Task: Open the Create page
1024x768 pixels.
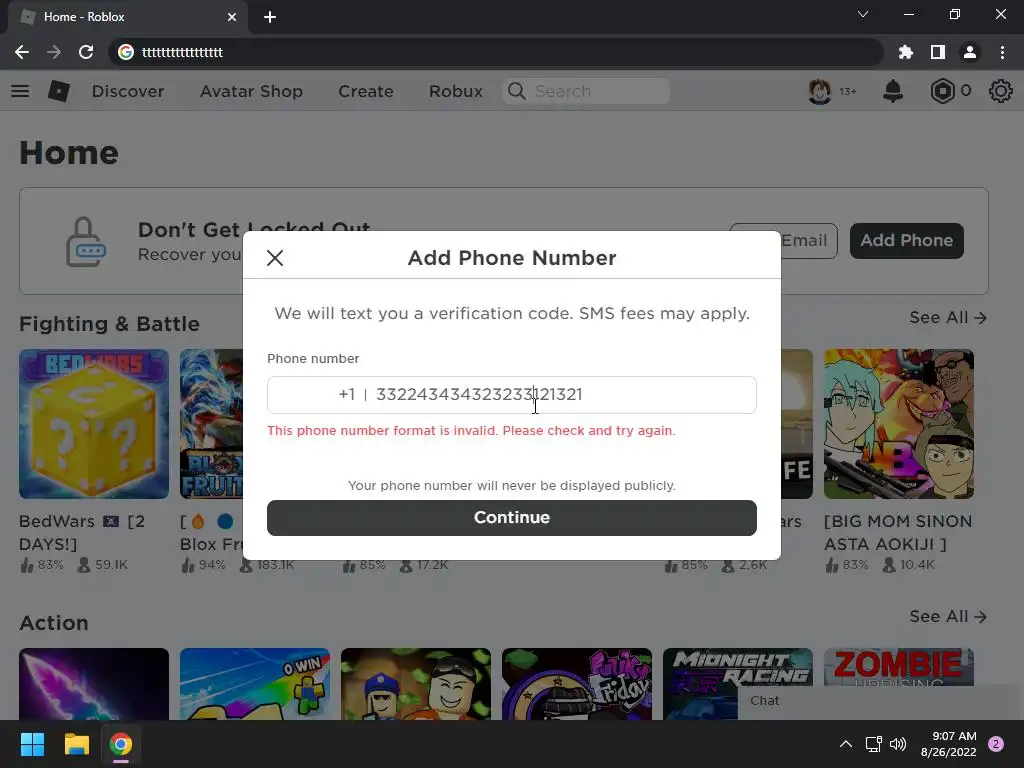Action: 366,91
